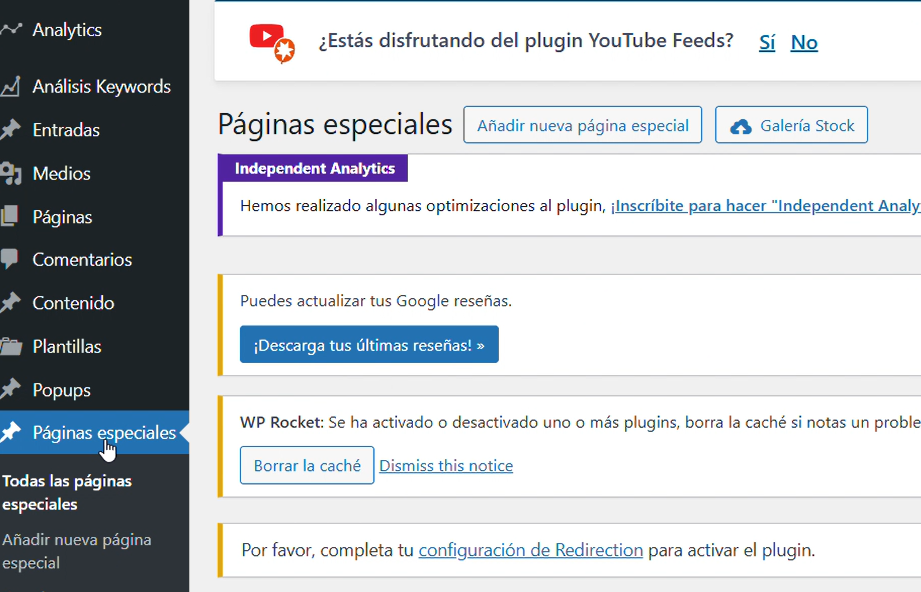Click the Comentarios speech bubble icon
This screenshot has width=921, height=592.
click(11, 259)
